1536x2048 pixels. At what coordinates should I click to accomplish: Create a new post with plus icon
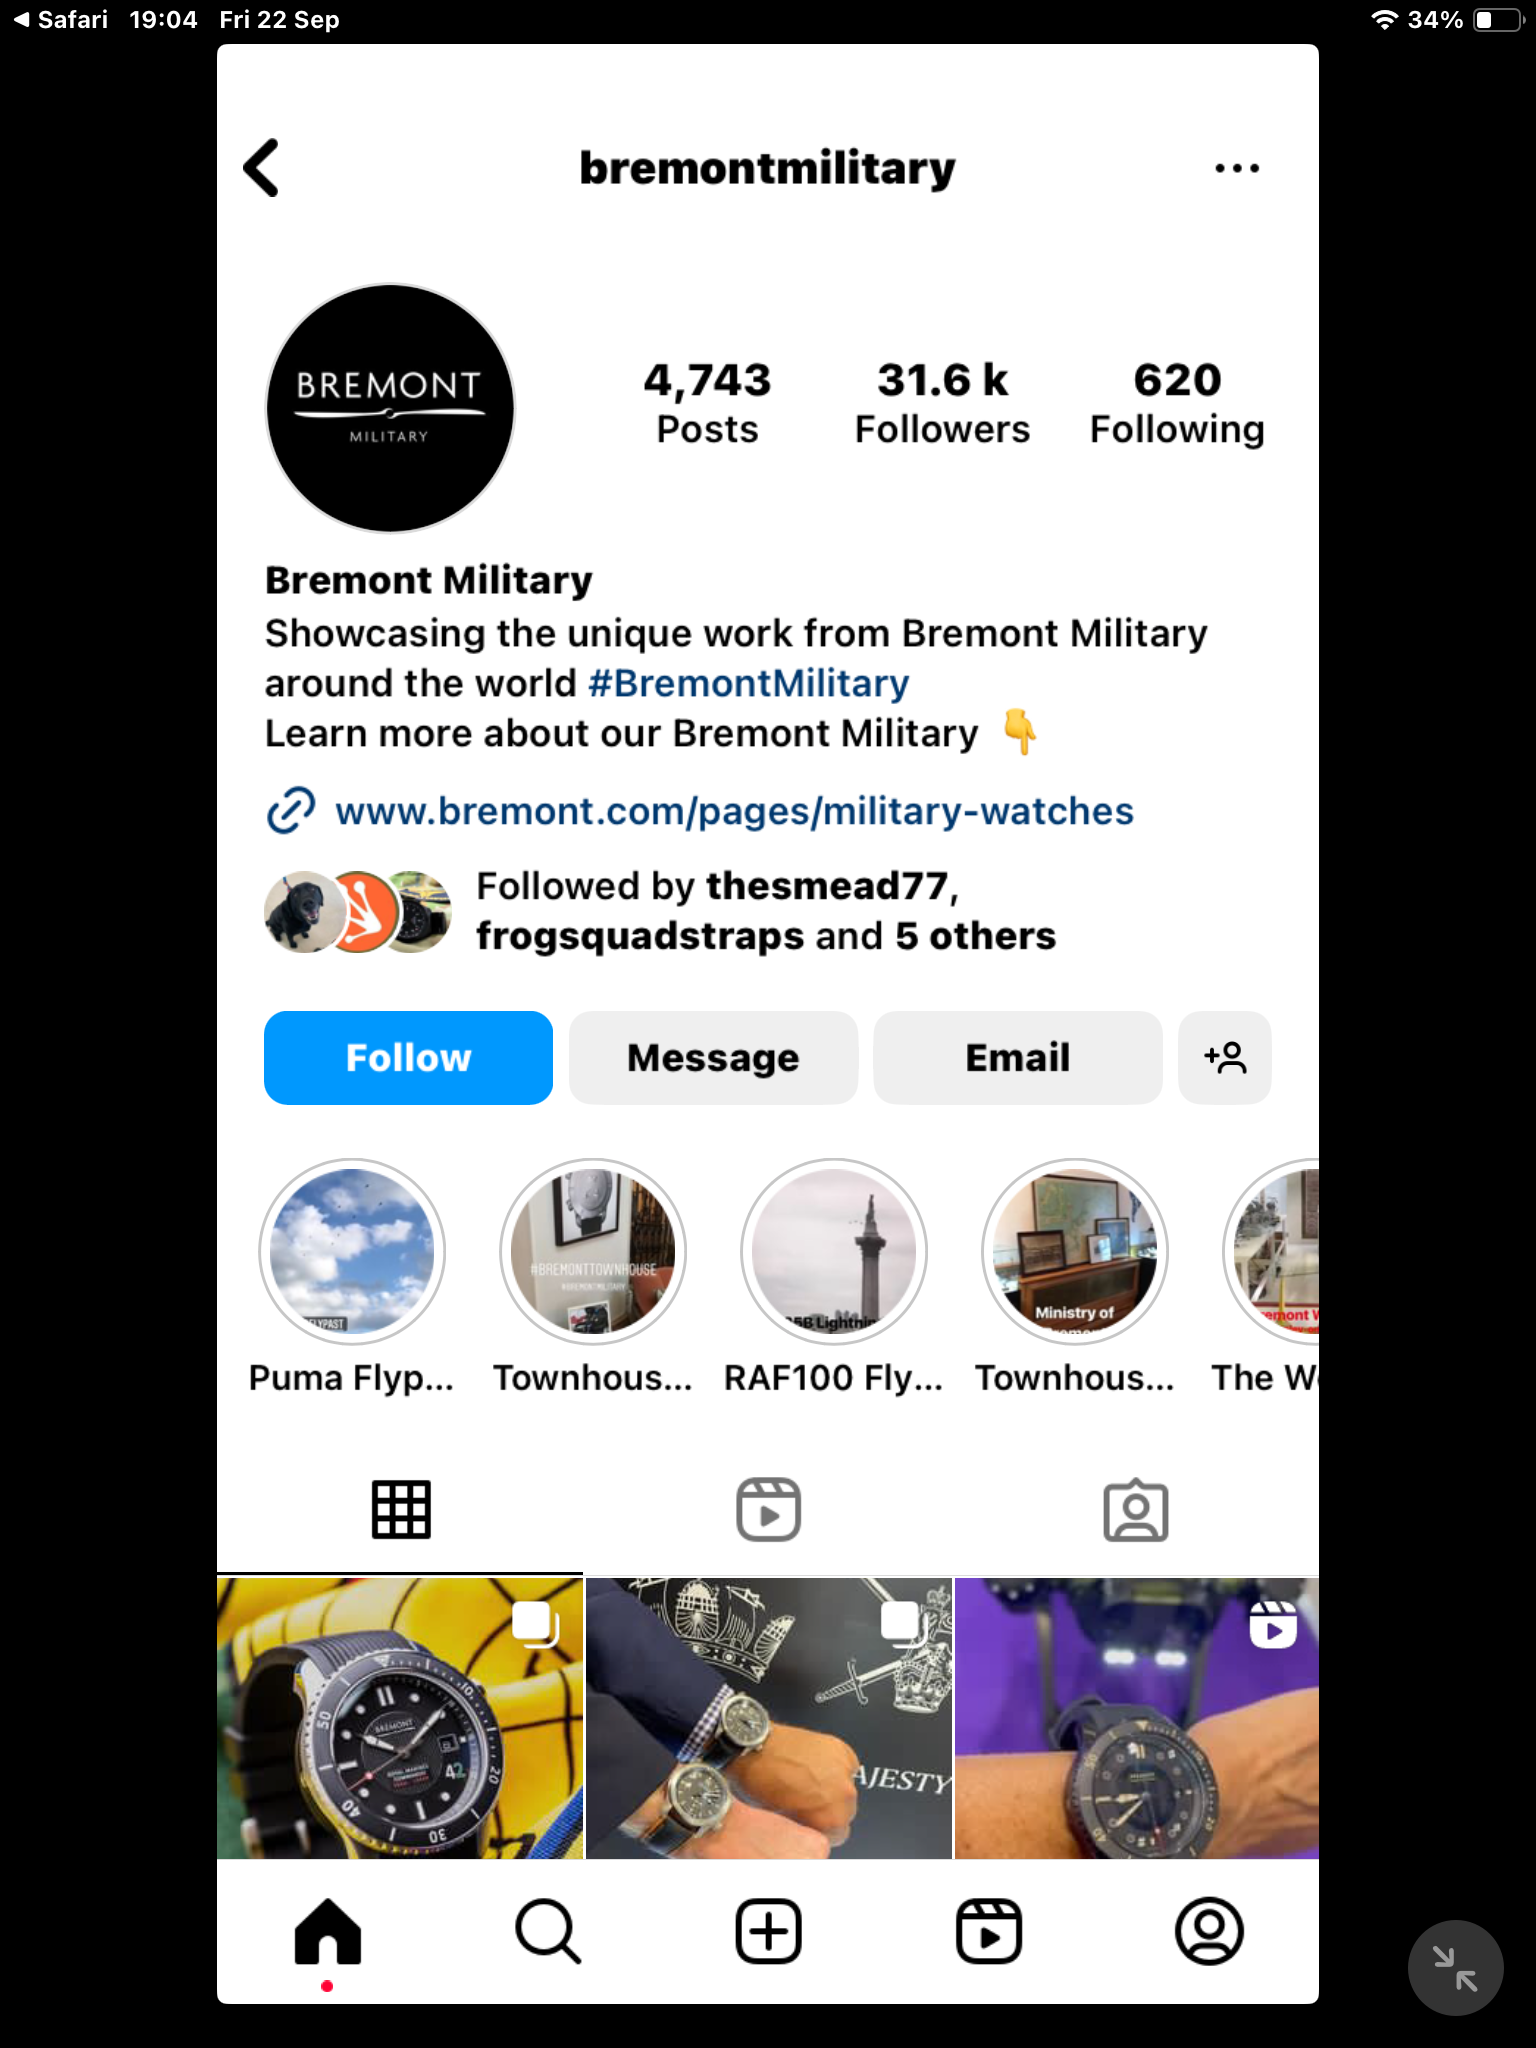click(768, 1931)
